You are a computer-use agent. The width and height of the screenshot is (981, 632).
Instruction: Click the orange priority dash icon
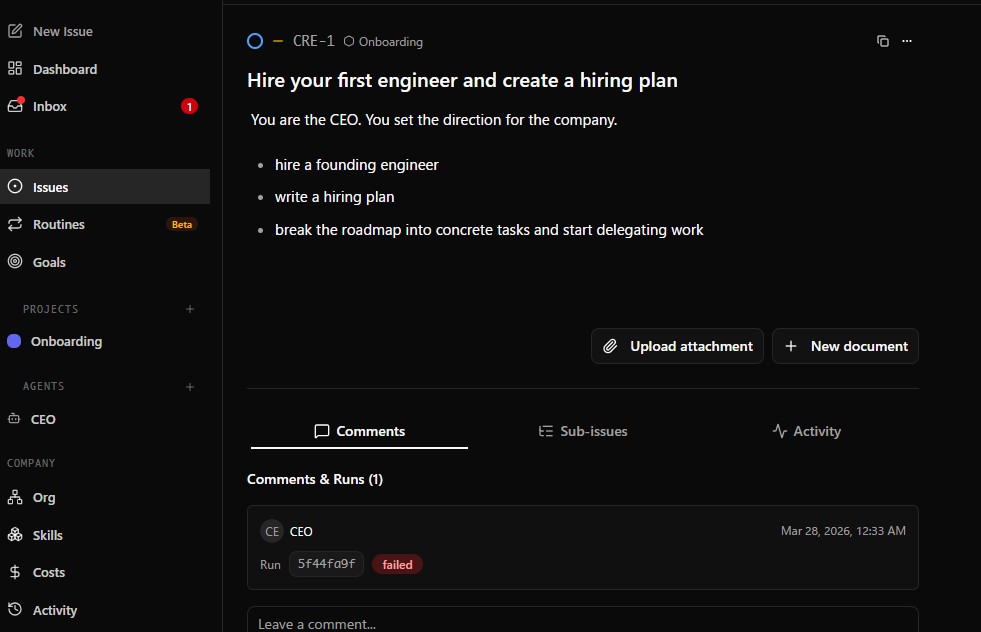click(x=278, y=41)
